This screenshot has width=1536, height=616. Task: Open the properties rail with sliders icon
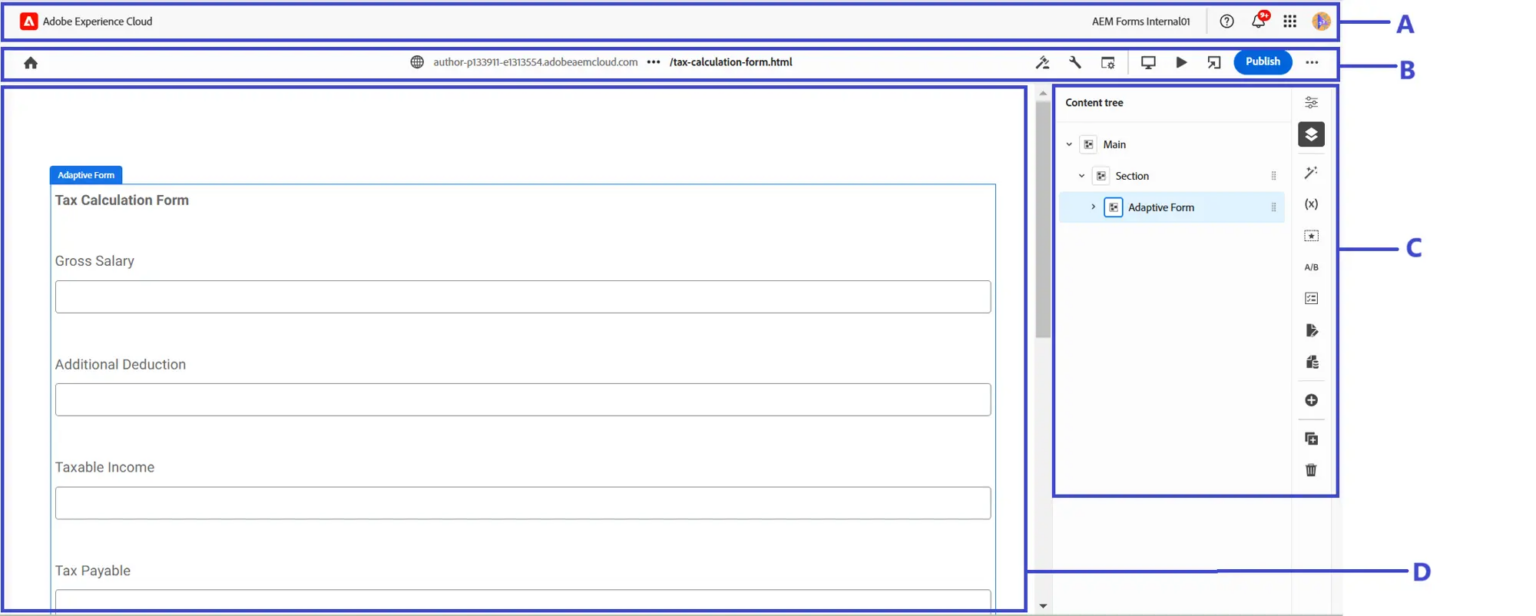point(1311,101)
